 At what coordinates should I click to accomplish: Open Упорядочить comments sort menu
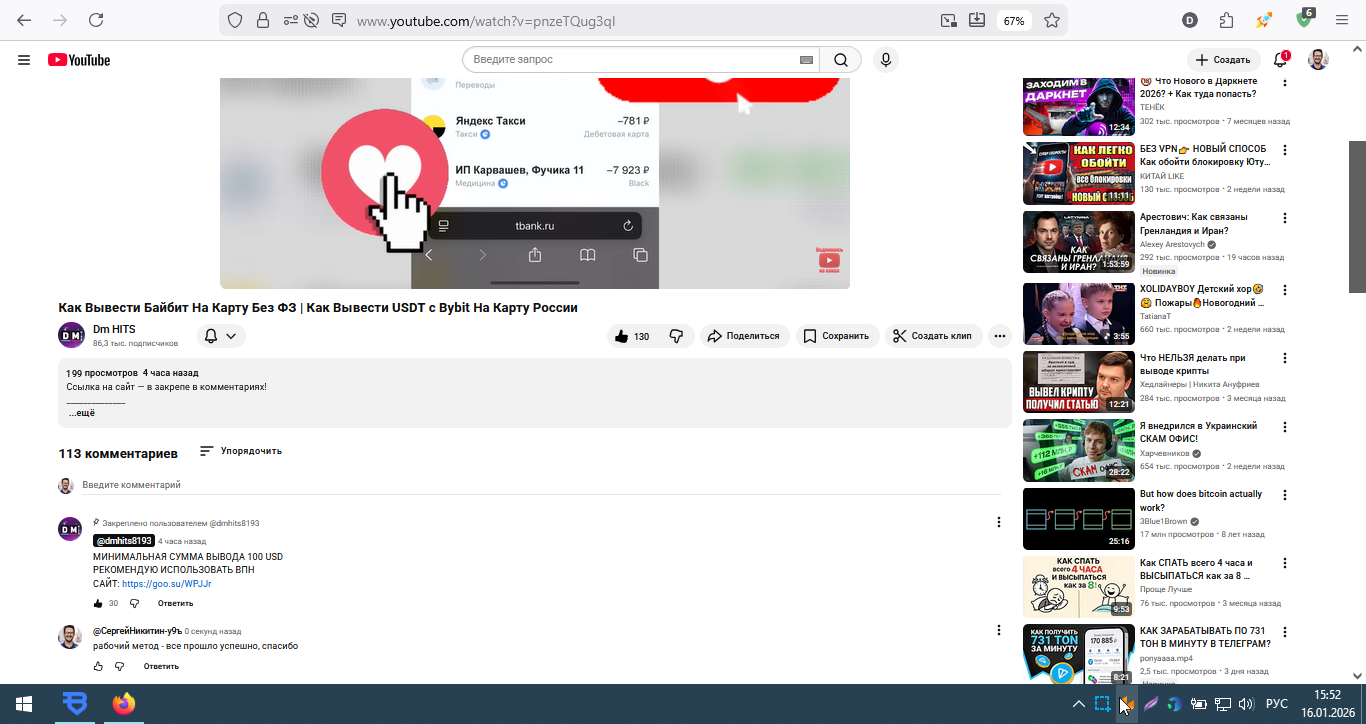click(x=241, y=451)
